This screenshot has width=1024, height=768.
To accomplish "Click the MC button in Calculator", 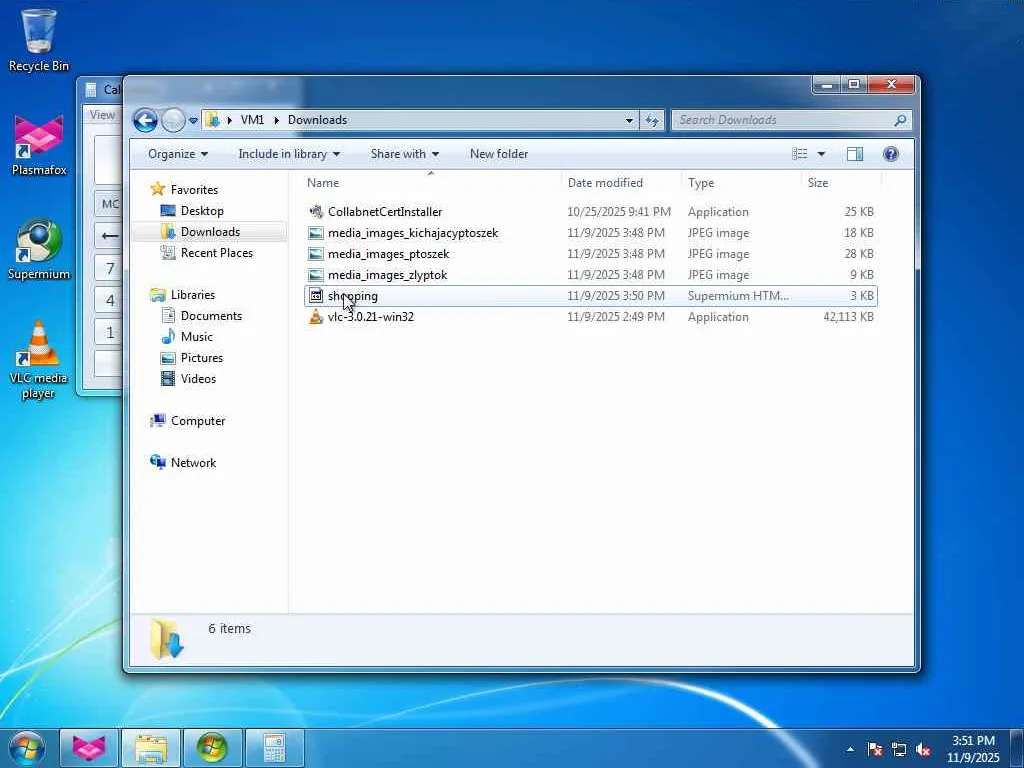I will (x=109, y=204).
